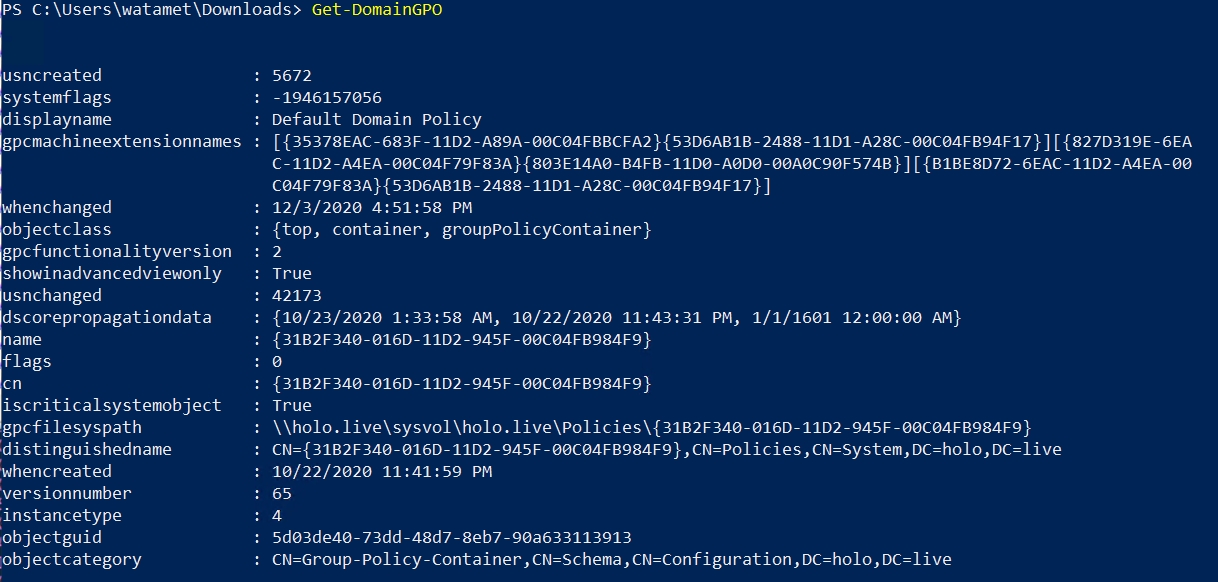
Task: Click the systemflags value -1946157056
Action: [326, 97]
